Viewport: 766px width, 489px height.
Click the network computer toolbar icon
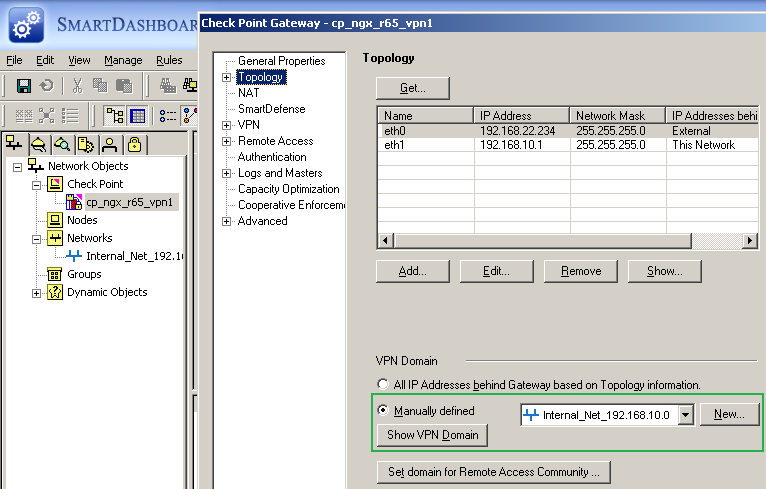point(190,86)
